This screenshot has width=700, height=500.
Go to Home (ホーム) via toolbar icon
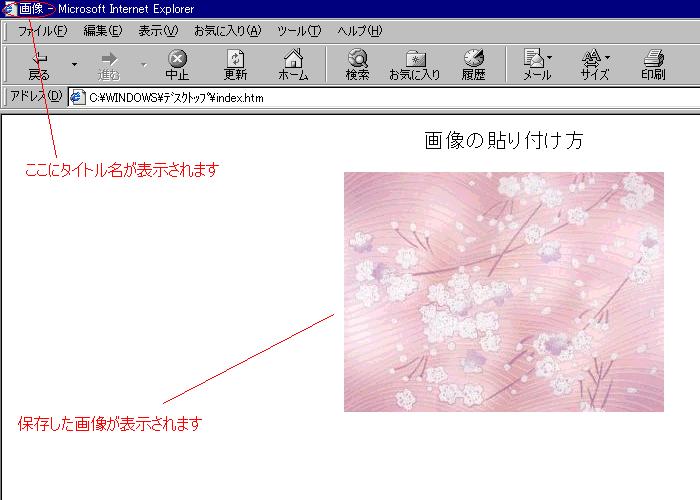[x=293, y=65]
